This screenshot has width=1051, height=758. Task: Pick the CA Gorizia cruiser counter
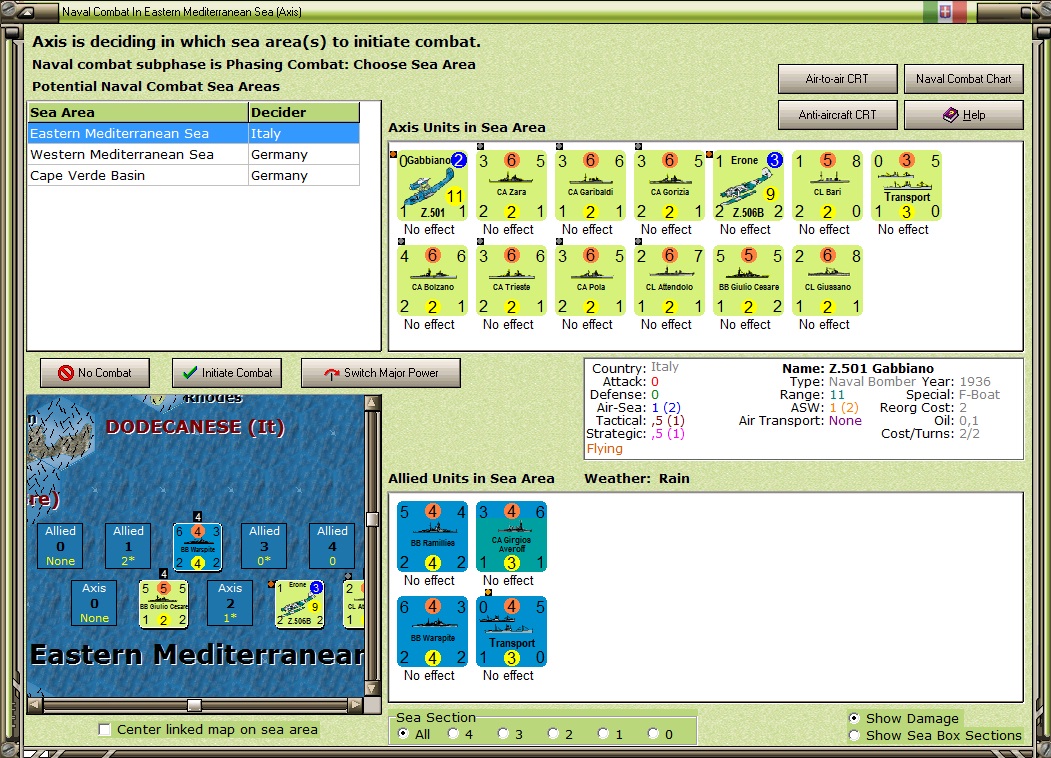(670, 186)
